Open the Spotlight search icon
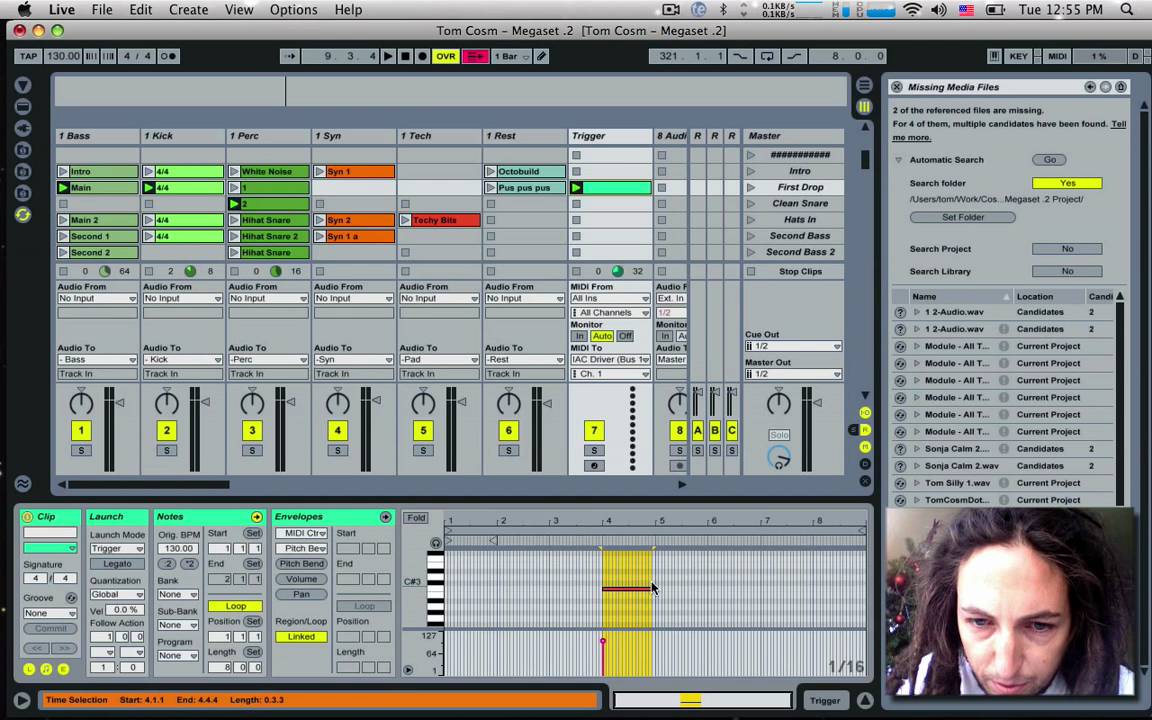The height and width of the screenshot is (720, 1152). coord(1126,10)
